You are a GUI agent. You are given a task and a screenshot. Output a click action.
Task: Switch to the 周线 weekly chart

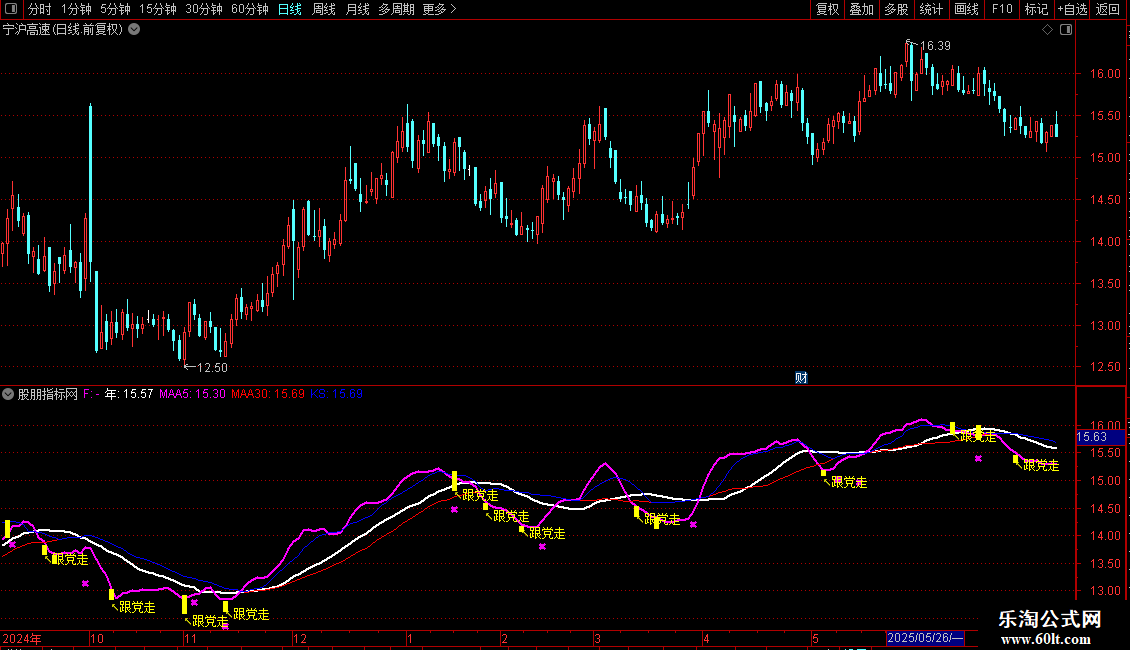click(x=324, y=9)
